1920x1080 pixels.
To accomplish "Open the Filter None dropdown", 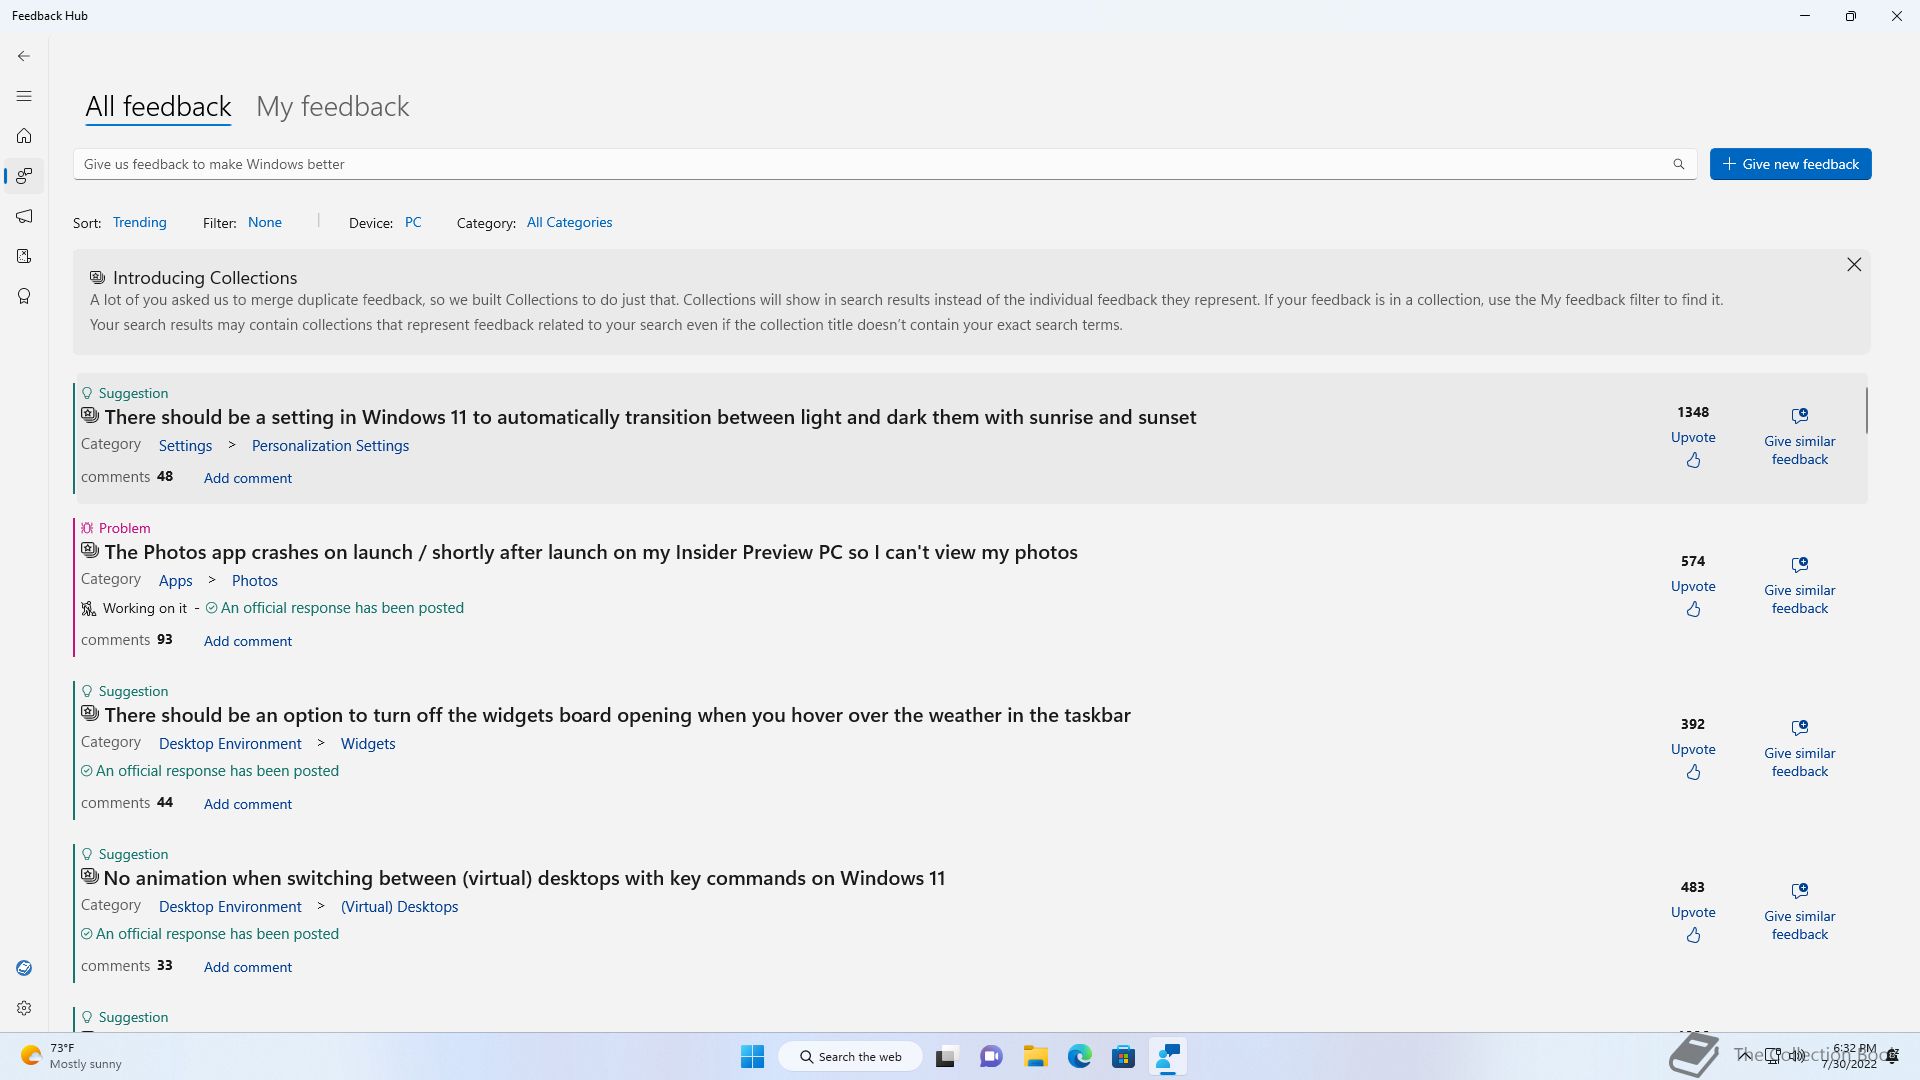I will [x=265, y=222].
